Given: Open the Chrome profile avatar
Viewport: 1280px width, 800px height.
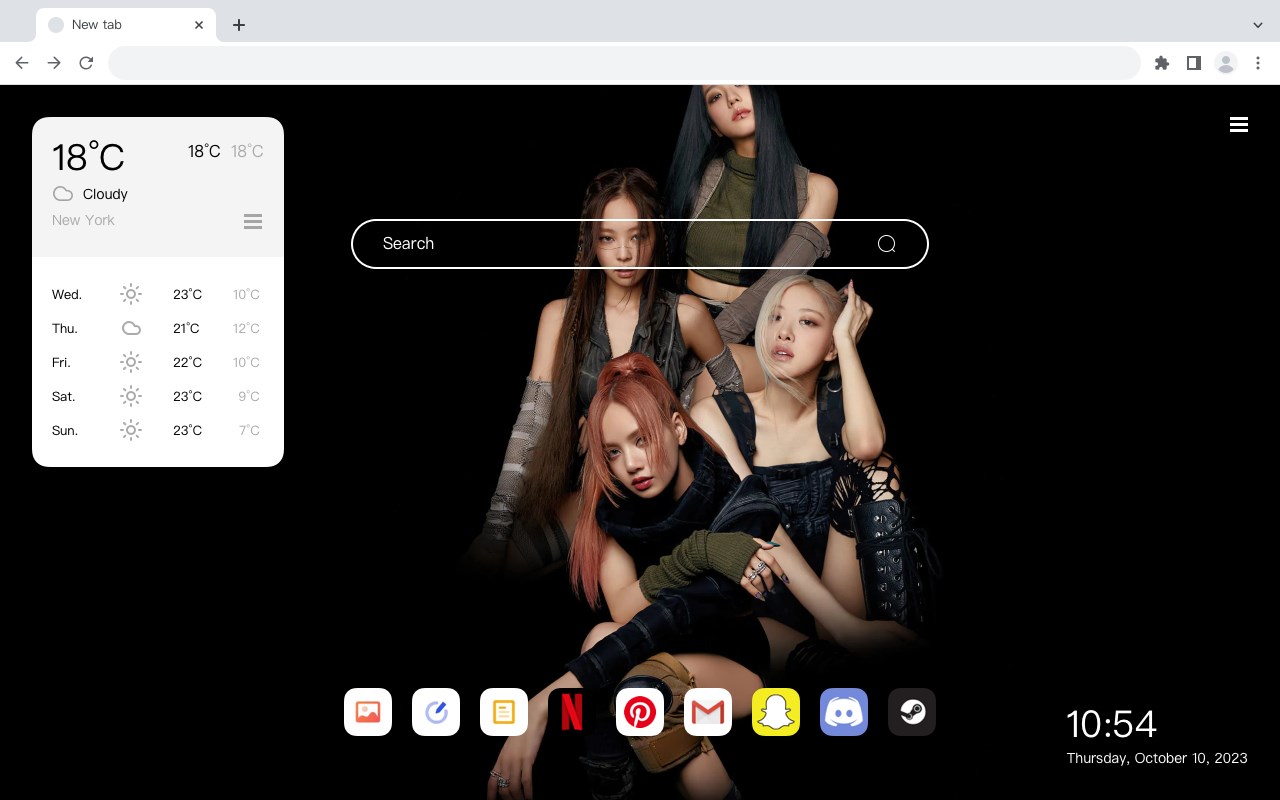Looking at the screenshot, I should click(x=1226, y=63).
